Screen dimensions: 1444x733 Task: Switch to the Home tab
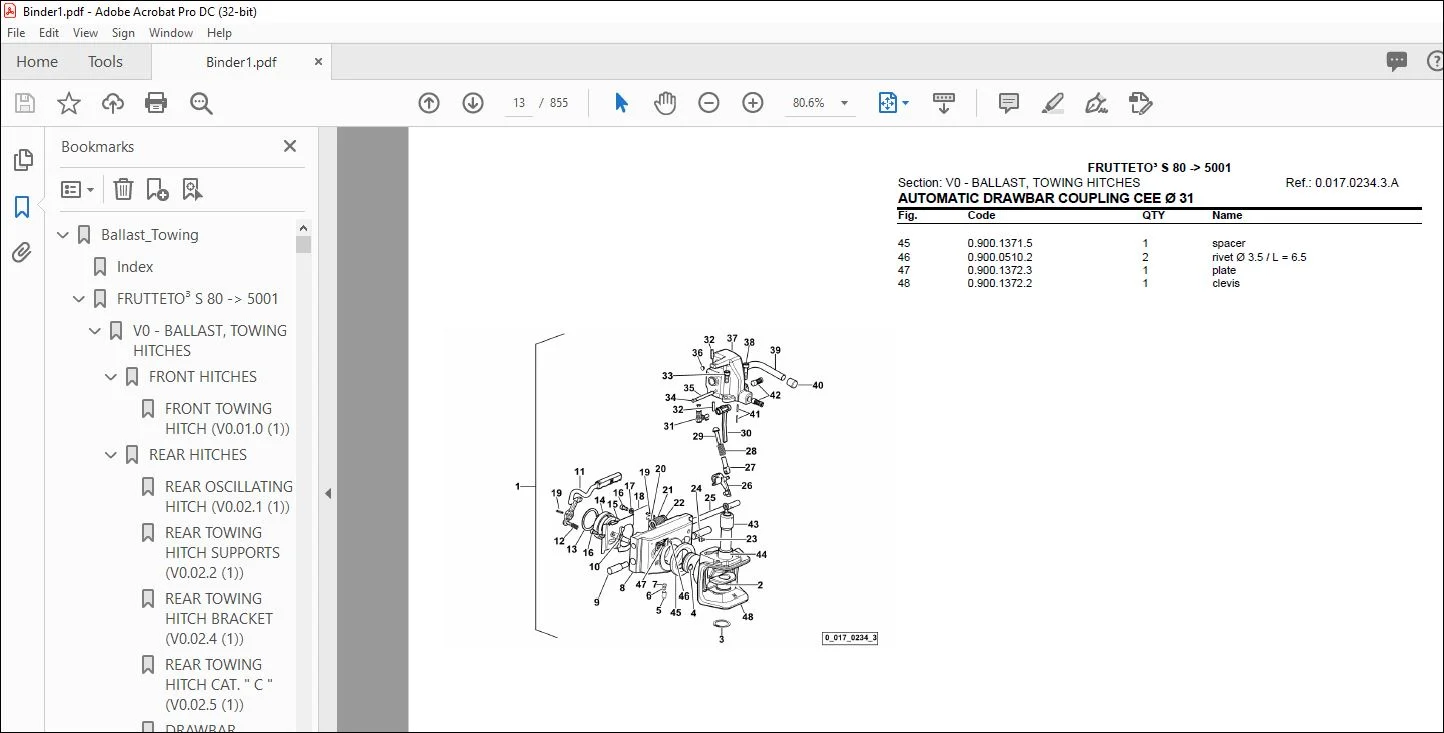37,62
